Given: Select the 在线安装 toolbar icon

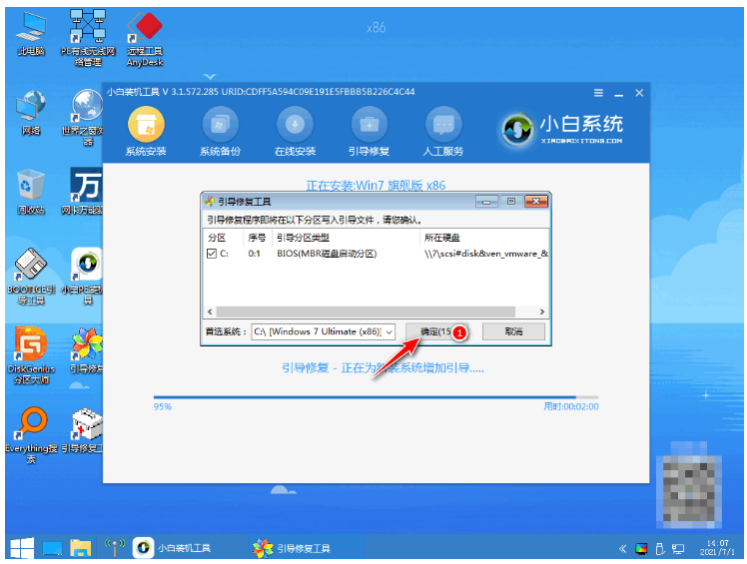Looking at the screenshot, I should (295, 125).
